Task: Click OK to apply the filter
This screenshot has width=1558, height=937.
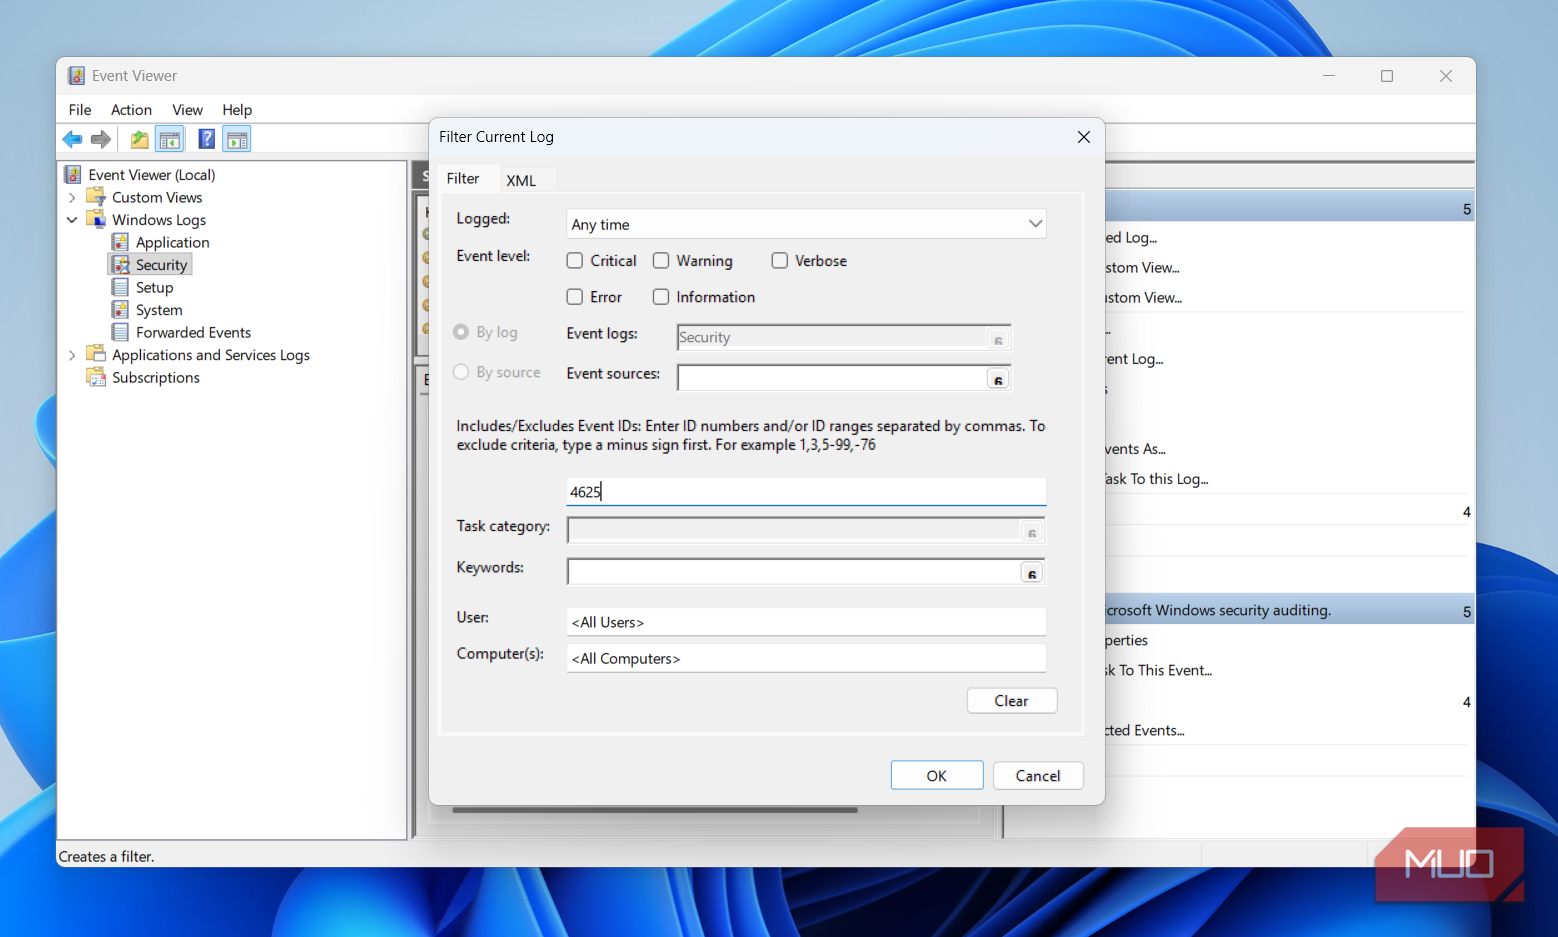Action: click(937, 776)
